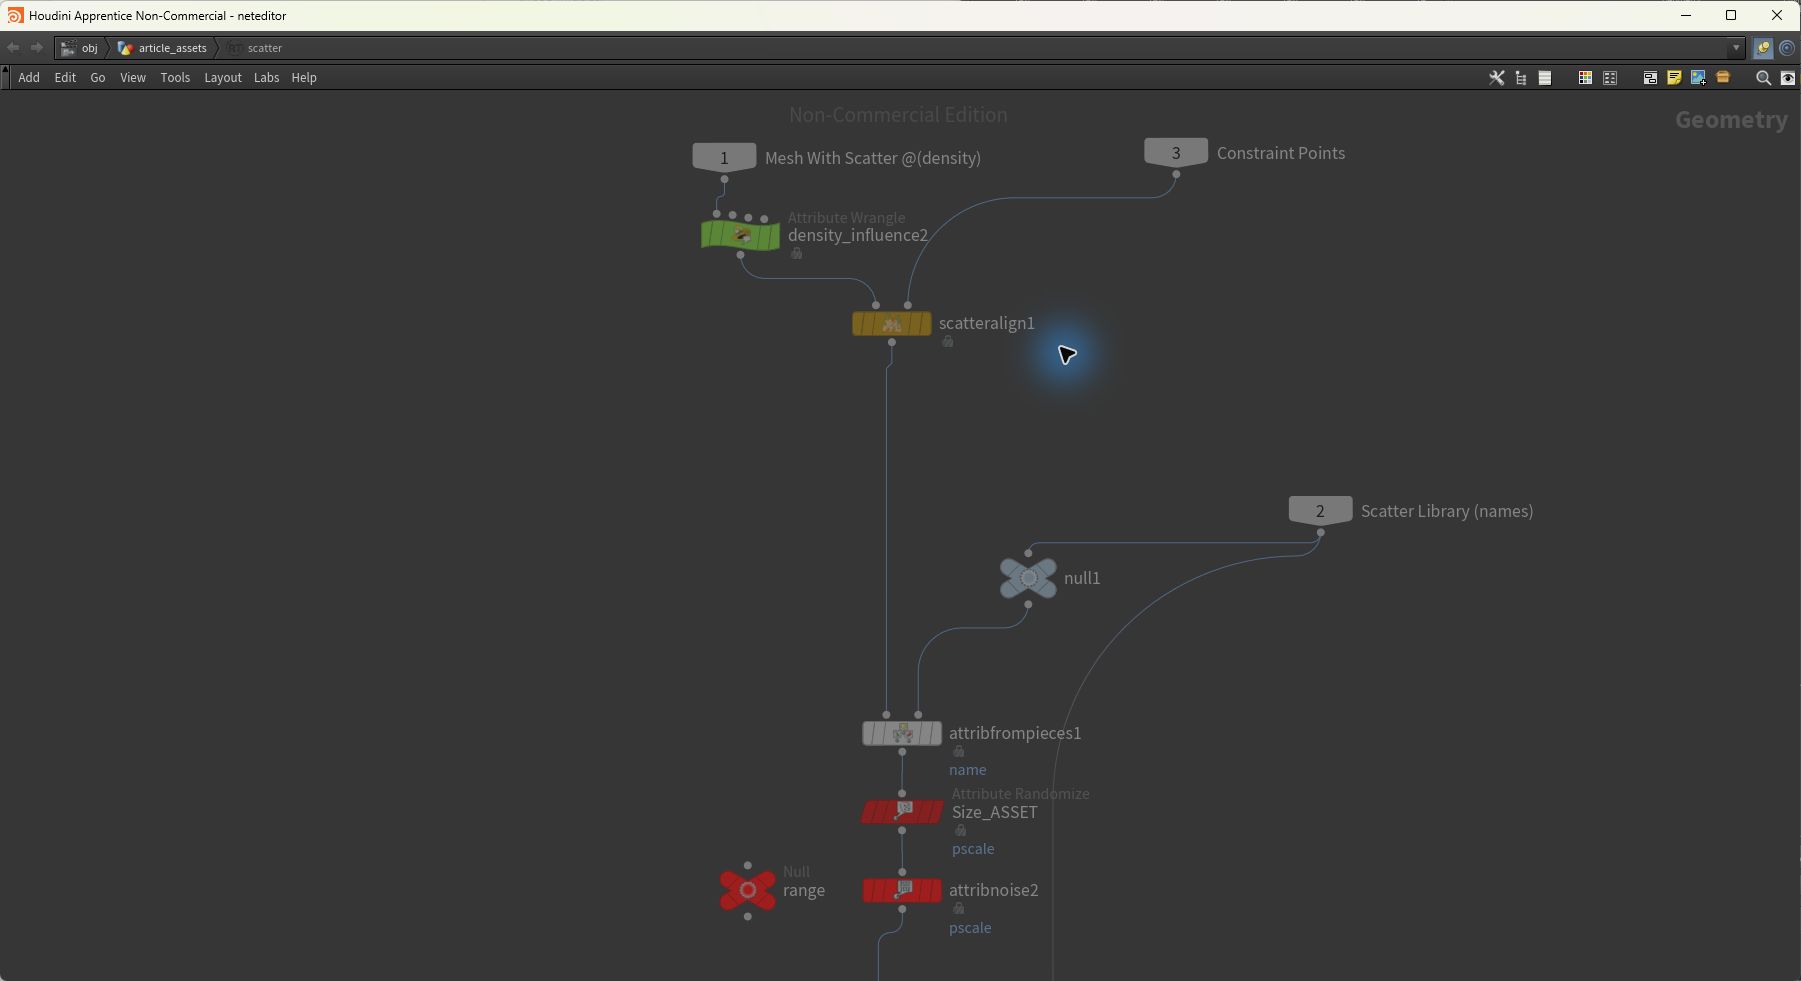Toggle the display options eye icon
This screenshot has height=981, width=1801.
(1788, 78)
